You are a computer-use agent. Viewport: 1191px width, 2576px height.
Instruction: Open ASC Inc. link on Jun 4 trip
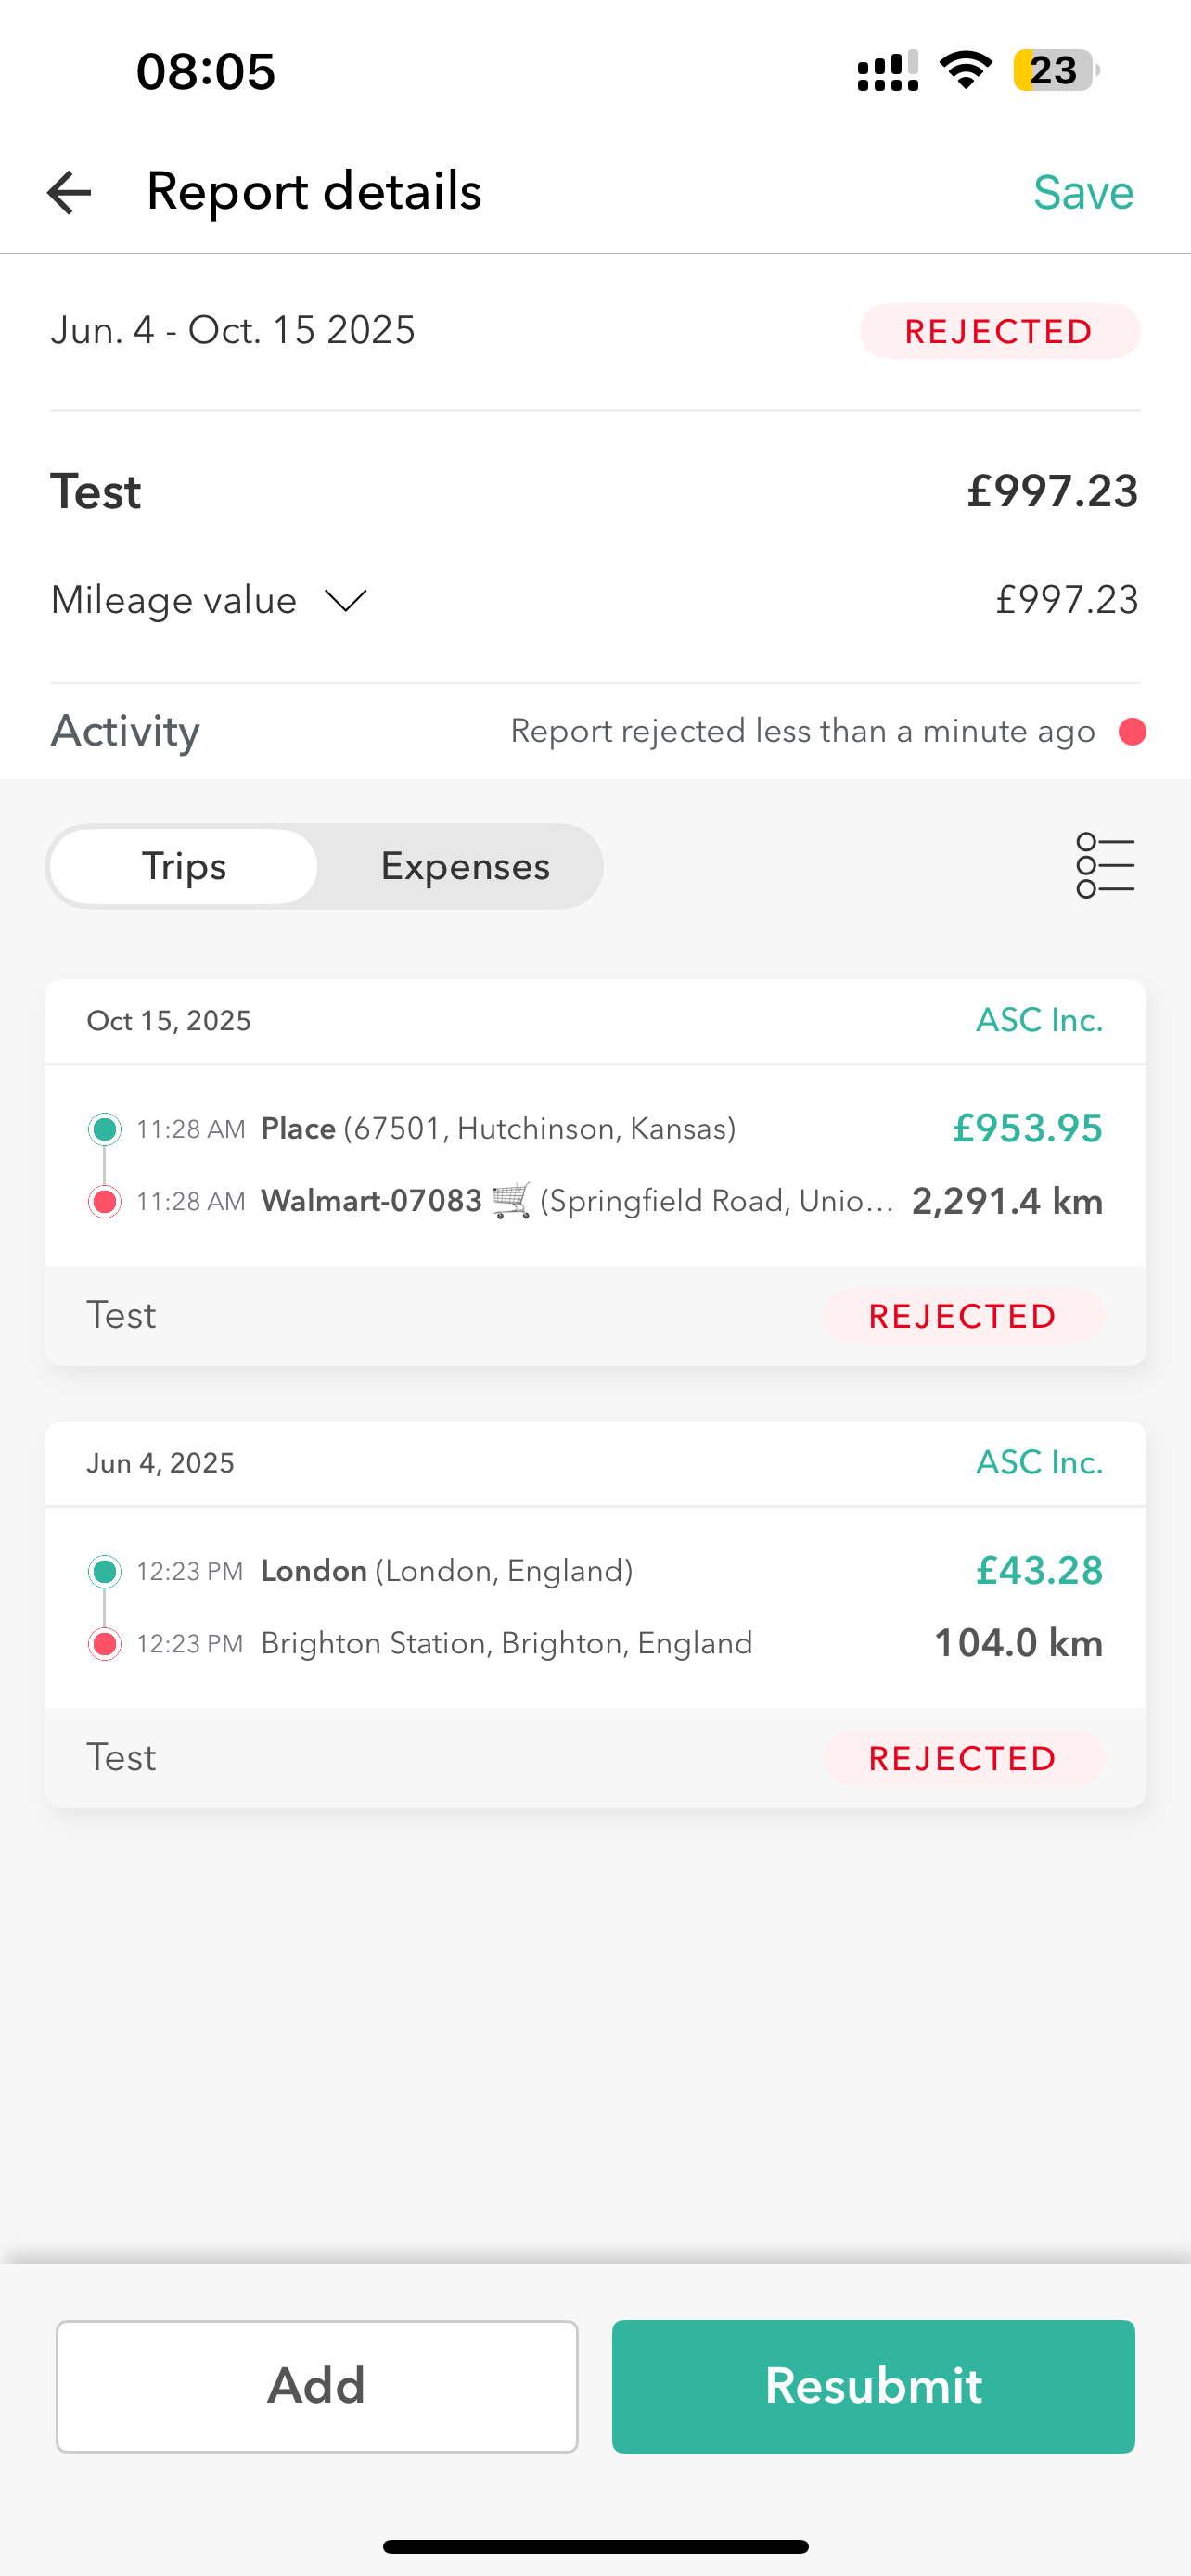tap(1039, 1462)
